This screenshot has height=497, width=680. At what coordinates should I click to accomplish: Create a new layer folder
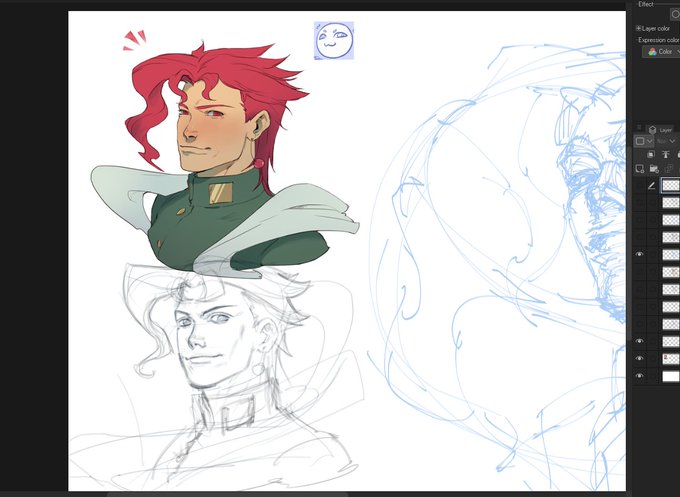click(654, 169)
